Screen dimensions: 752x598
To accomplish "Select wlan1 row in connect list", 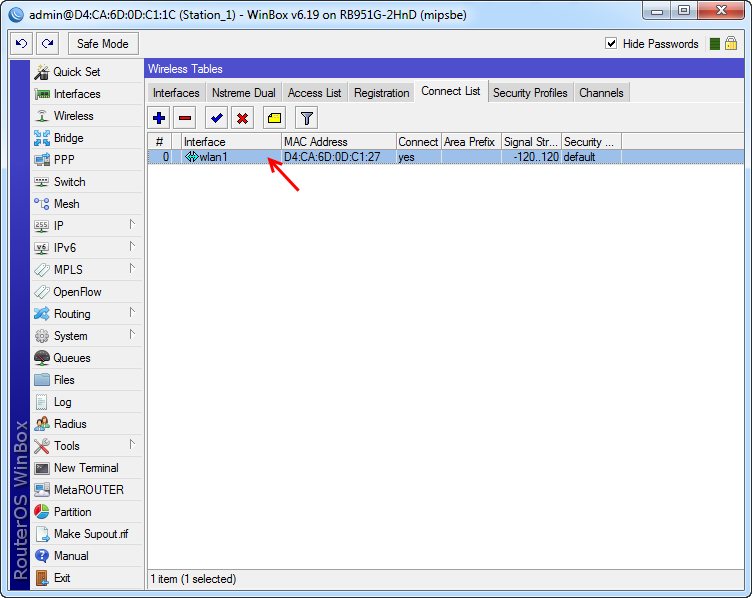I will [x=446, y=157].
